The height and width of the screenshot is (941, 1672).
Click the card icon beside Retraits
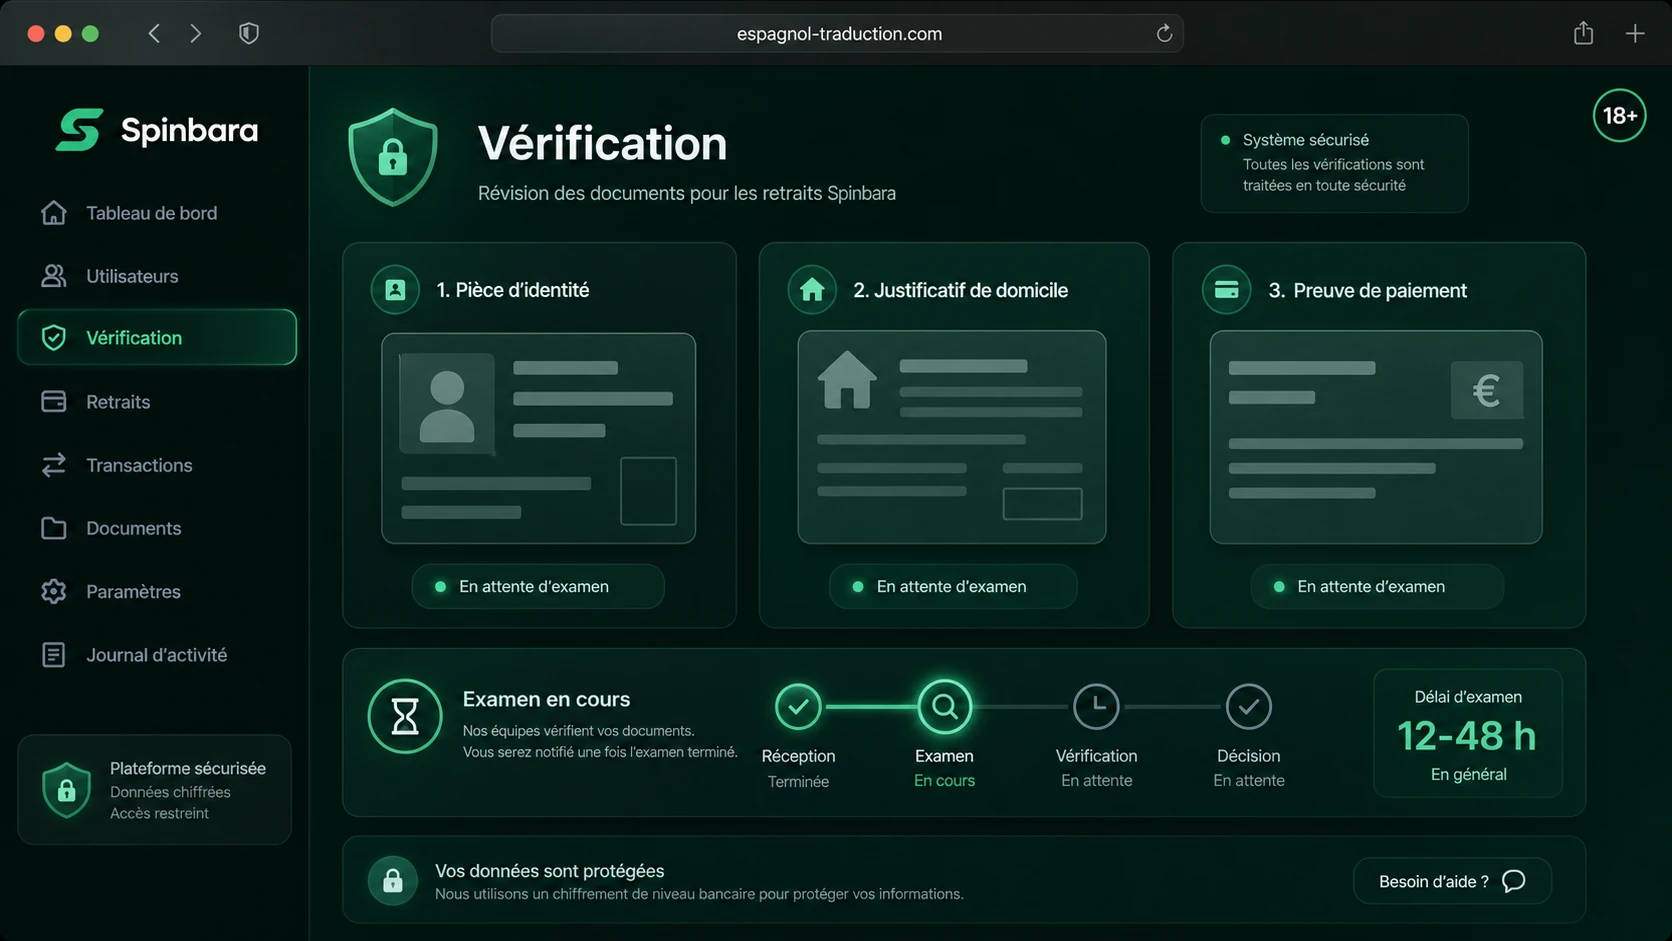54,402
